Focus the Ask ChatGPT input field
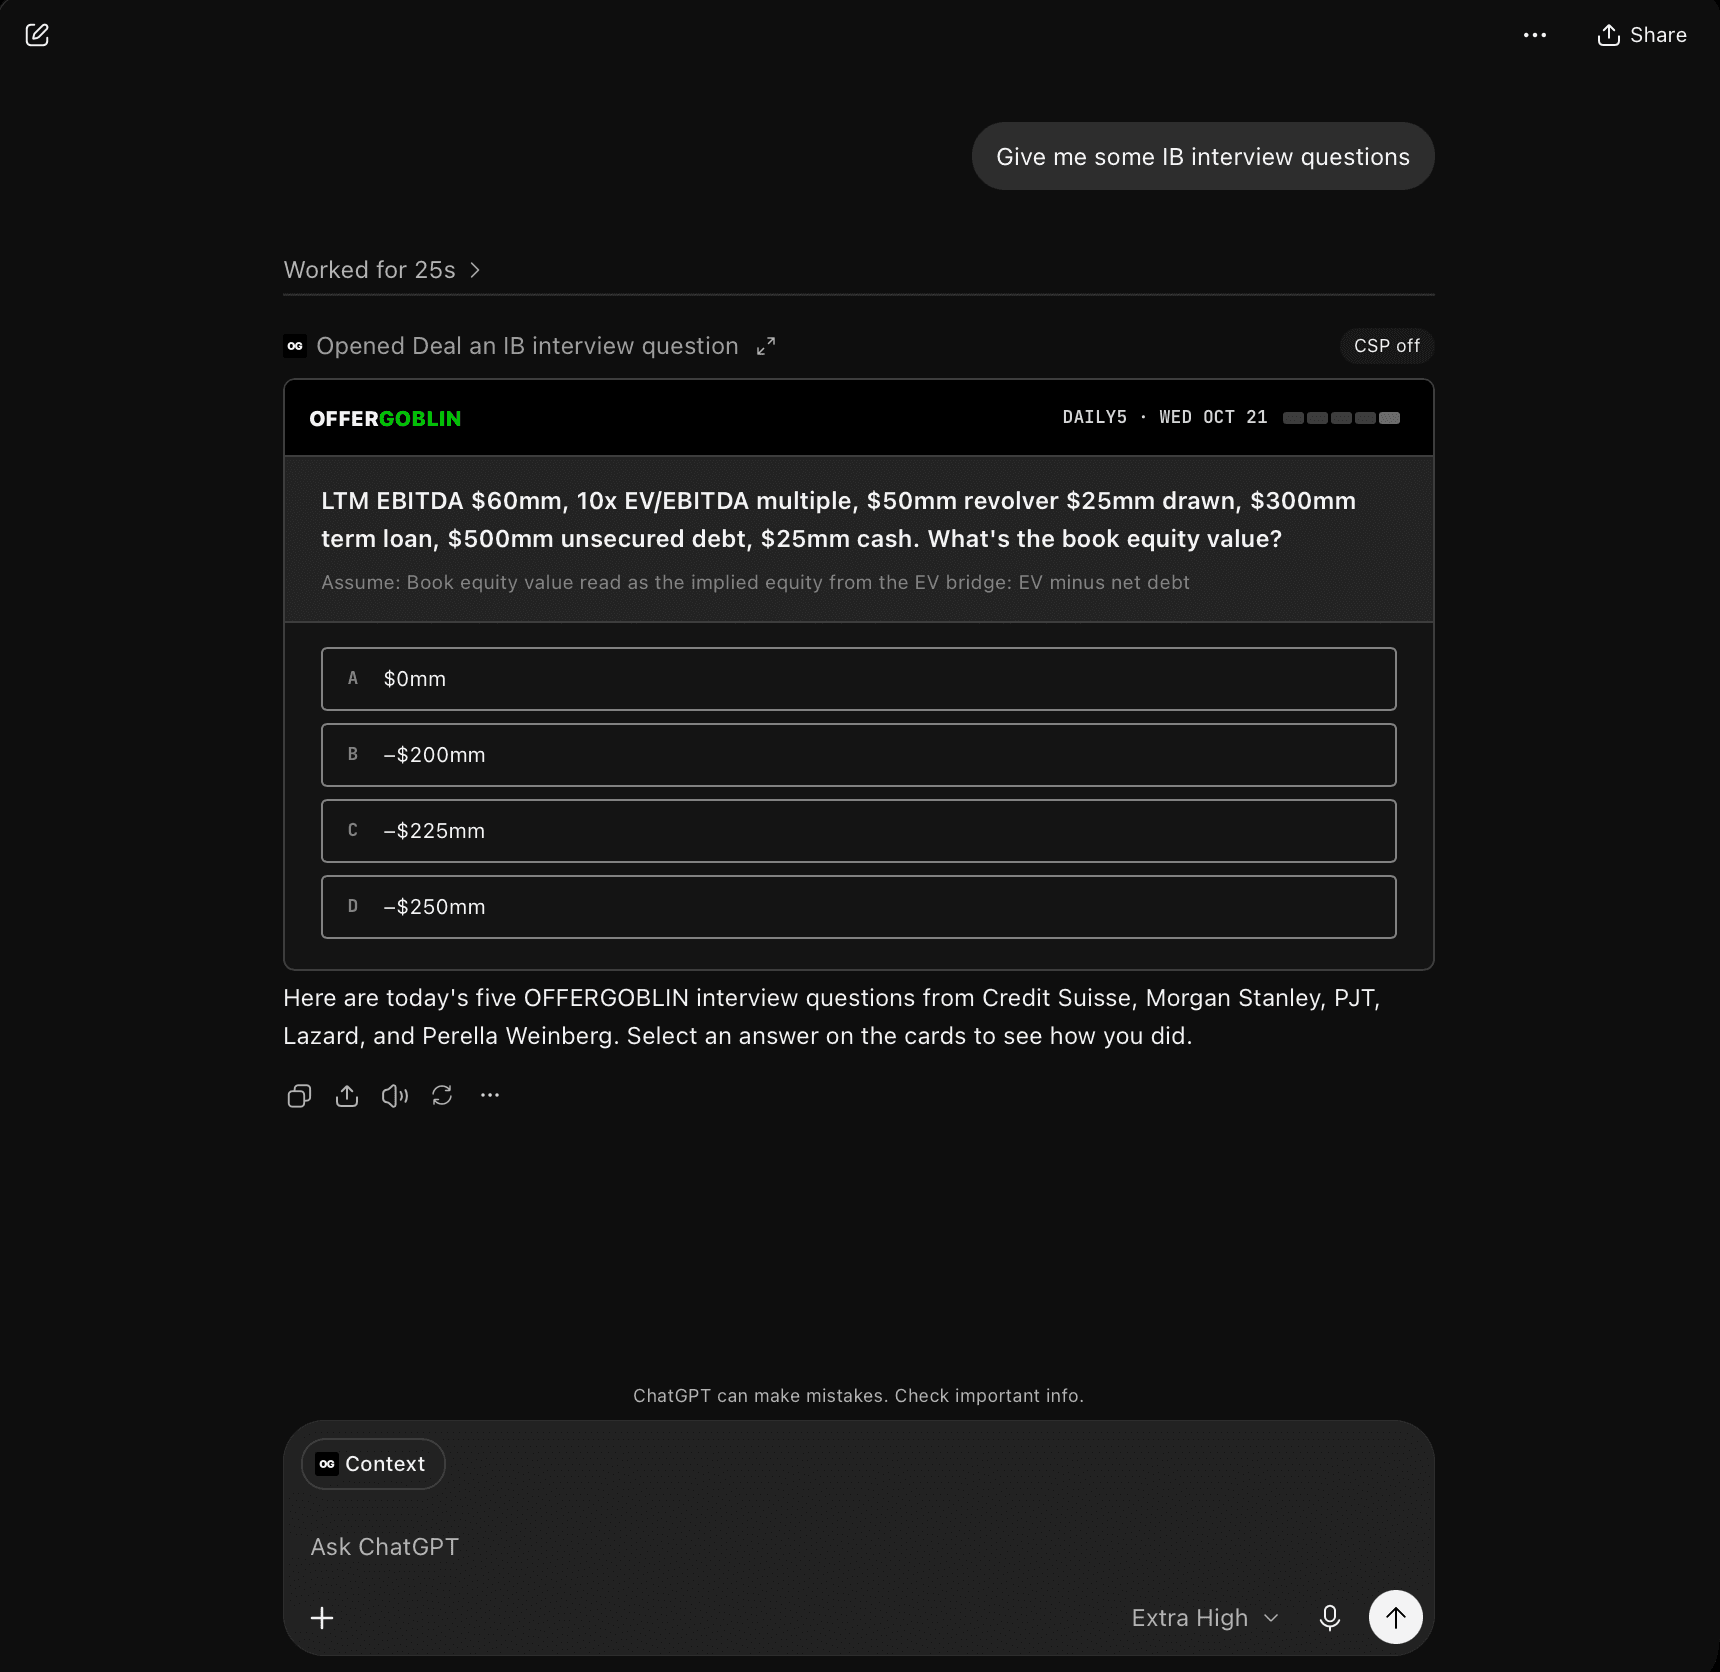This screenshot has height=1672, width=1720. (858, 1547)
